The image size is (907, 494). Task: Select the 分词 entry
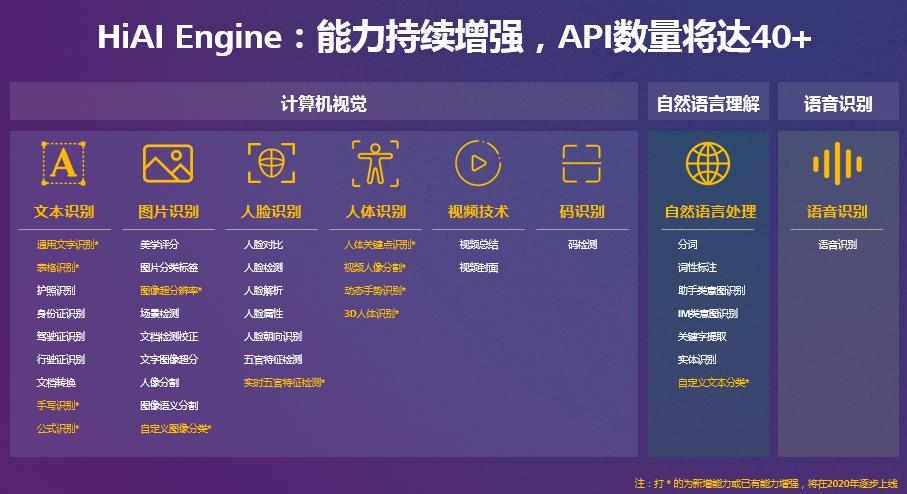coord(688,245)
